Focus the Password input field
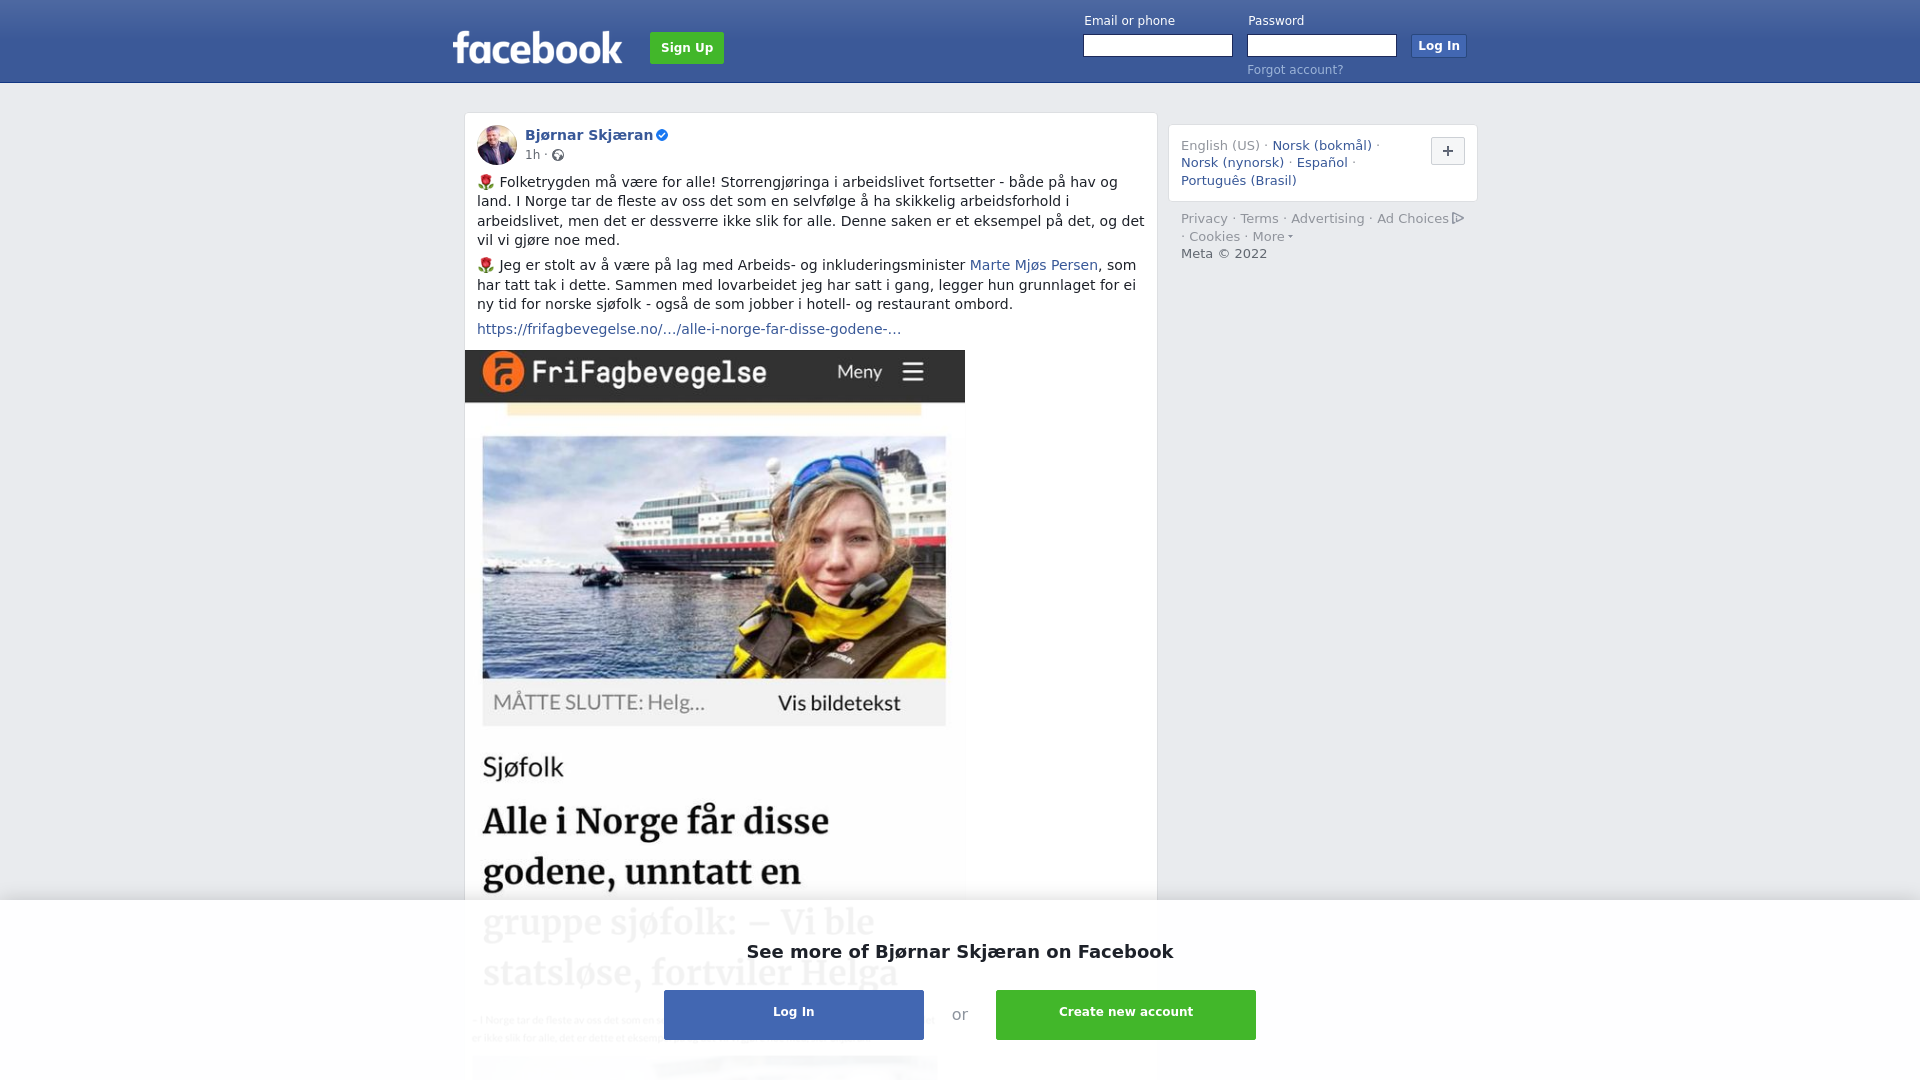This screenshot has height=1080, width=1920. [x=1322, y=46]
